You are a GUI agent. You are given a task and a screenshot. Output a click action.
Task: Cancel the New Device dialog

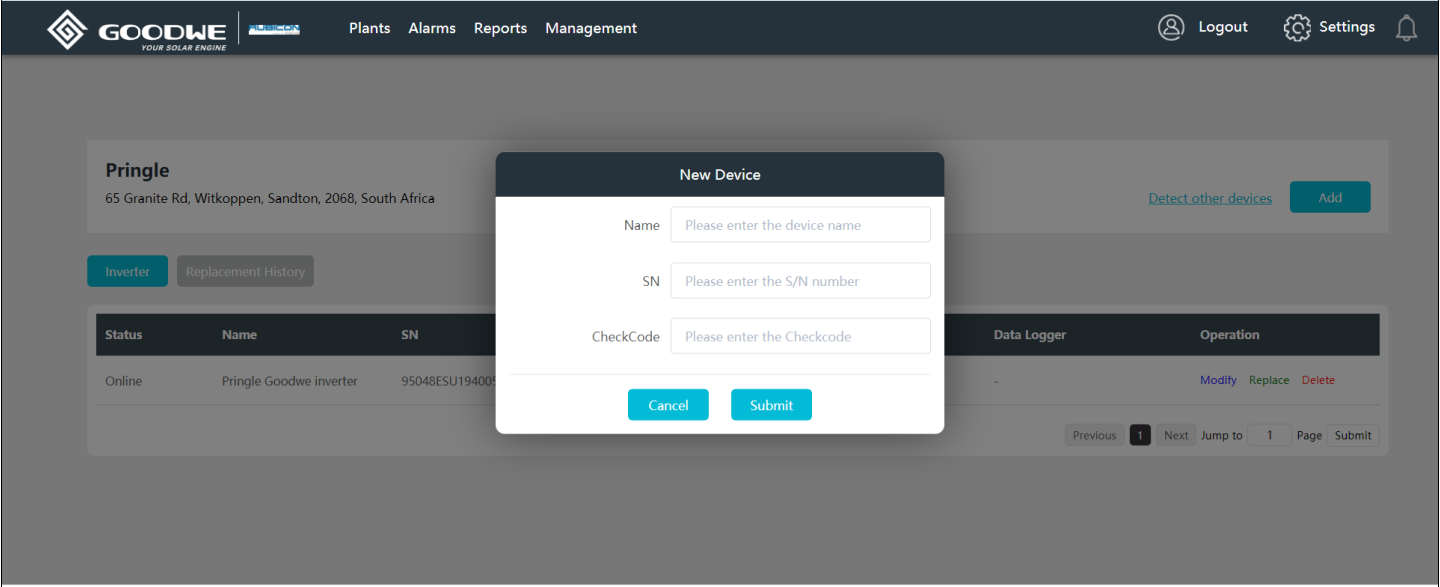668,405
